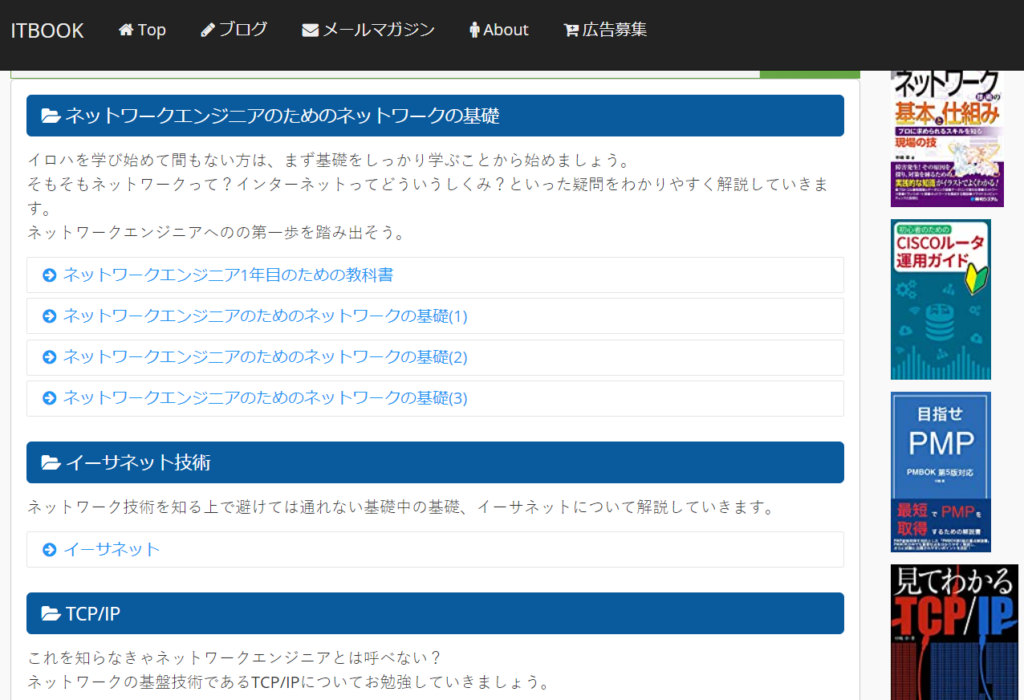Click the folder icon on the ネットワークの基礎 header
Screen dimensions: 1024x700
pos(48,116)
